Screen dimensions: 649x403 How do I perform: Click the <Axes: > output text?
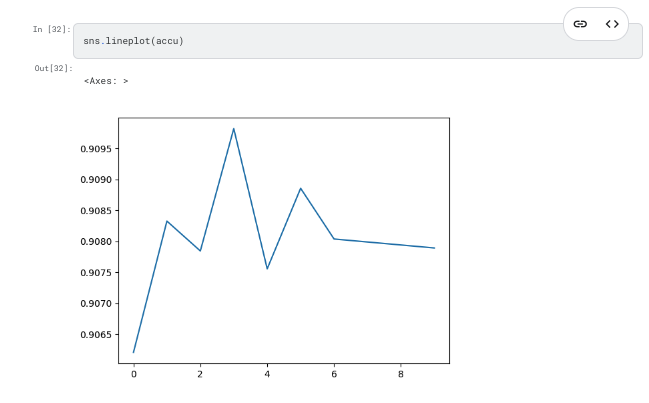[106, 81]
